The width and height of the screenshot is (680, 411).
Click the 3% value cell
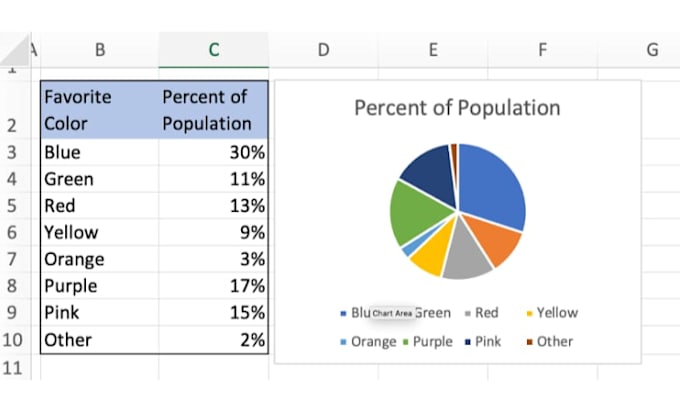[213, 259]
